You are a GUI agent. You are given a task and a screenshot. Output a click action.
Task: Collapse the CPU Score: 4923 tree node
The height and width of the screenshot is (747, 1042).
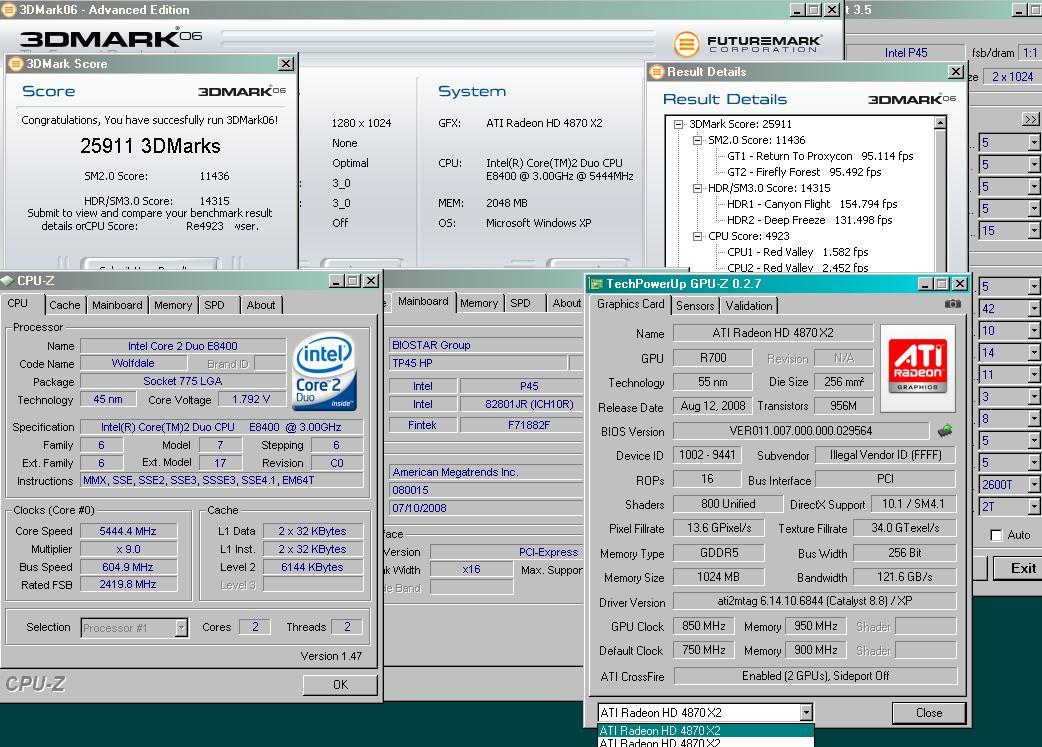click(697, 236)
